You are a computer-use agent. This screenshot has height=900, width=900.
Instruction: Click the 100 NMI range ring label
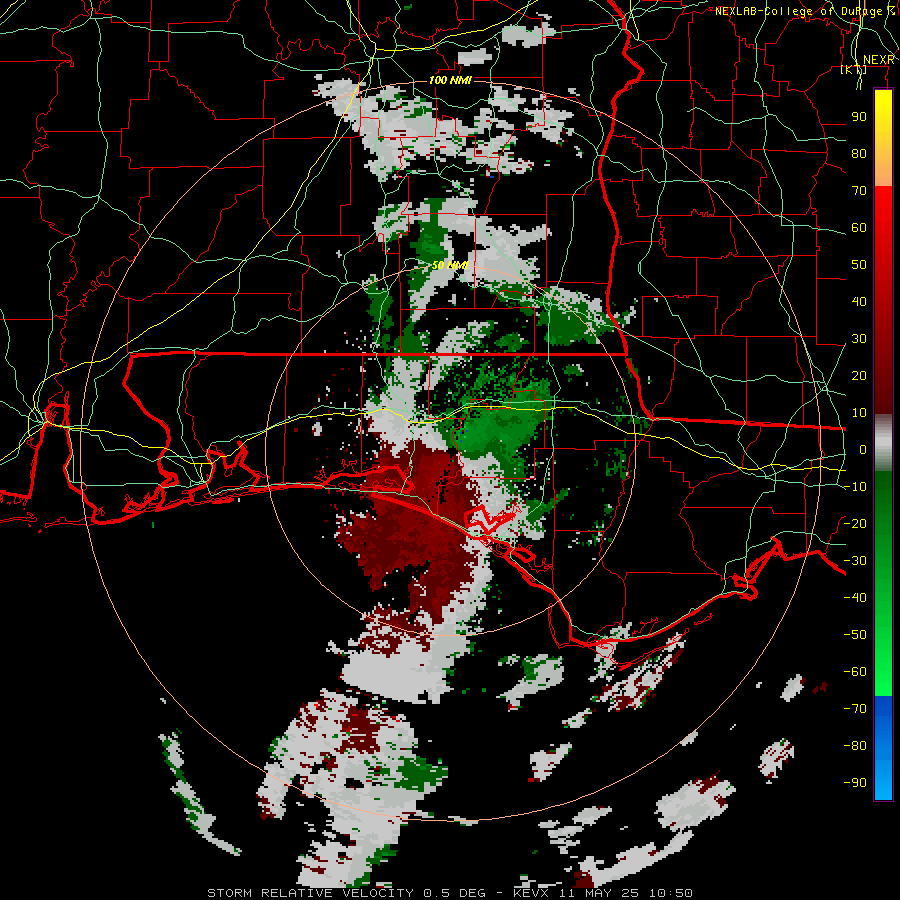(x=449, y=80)
